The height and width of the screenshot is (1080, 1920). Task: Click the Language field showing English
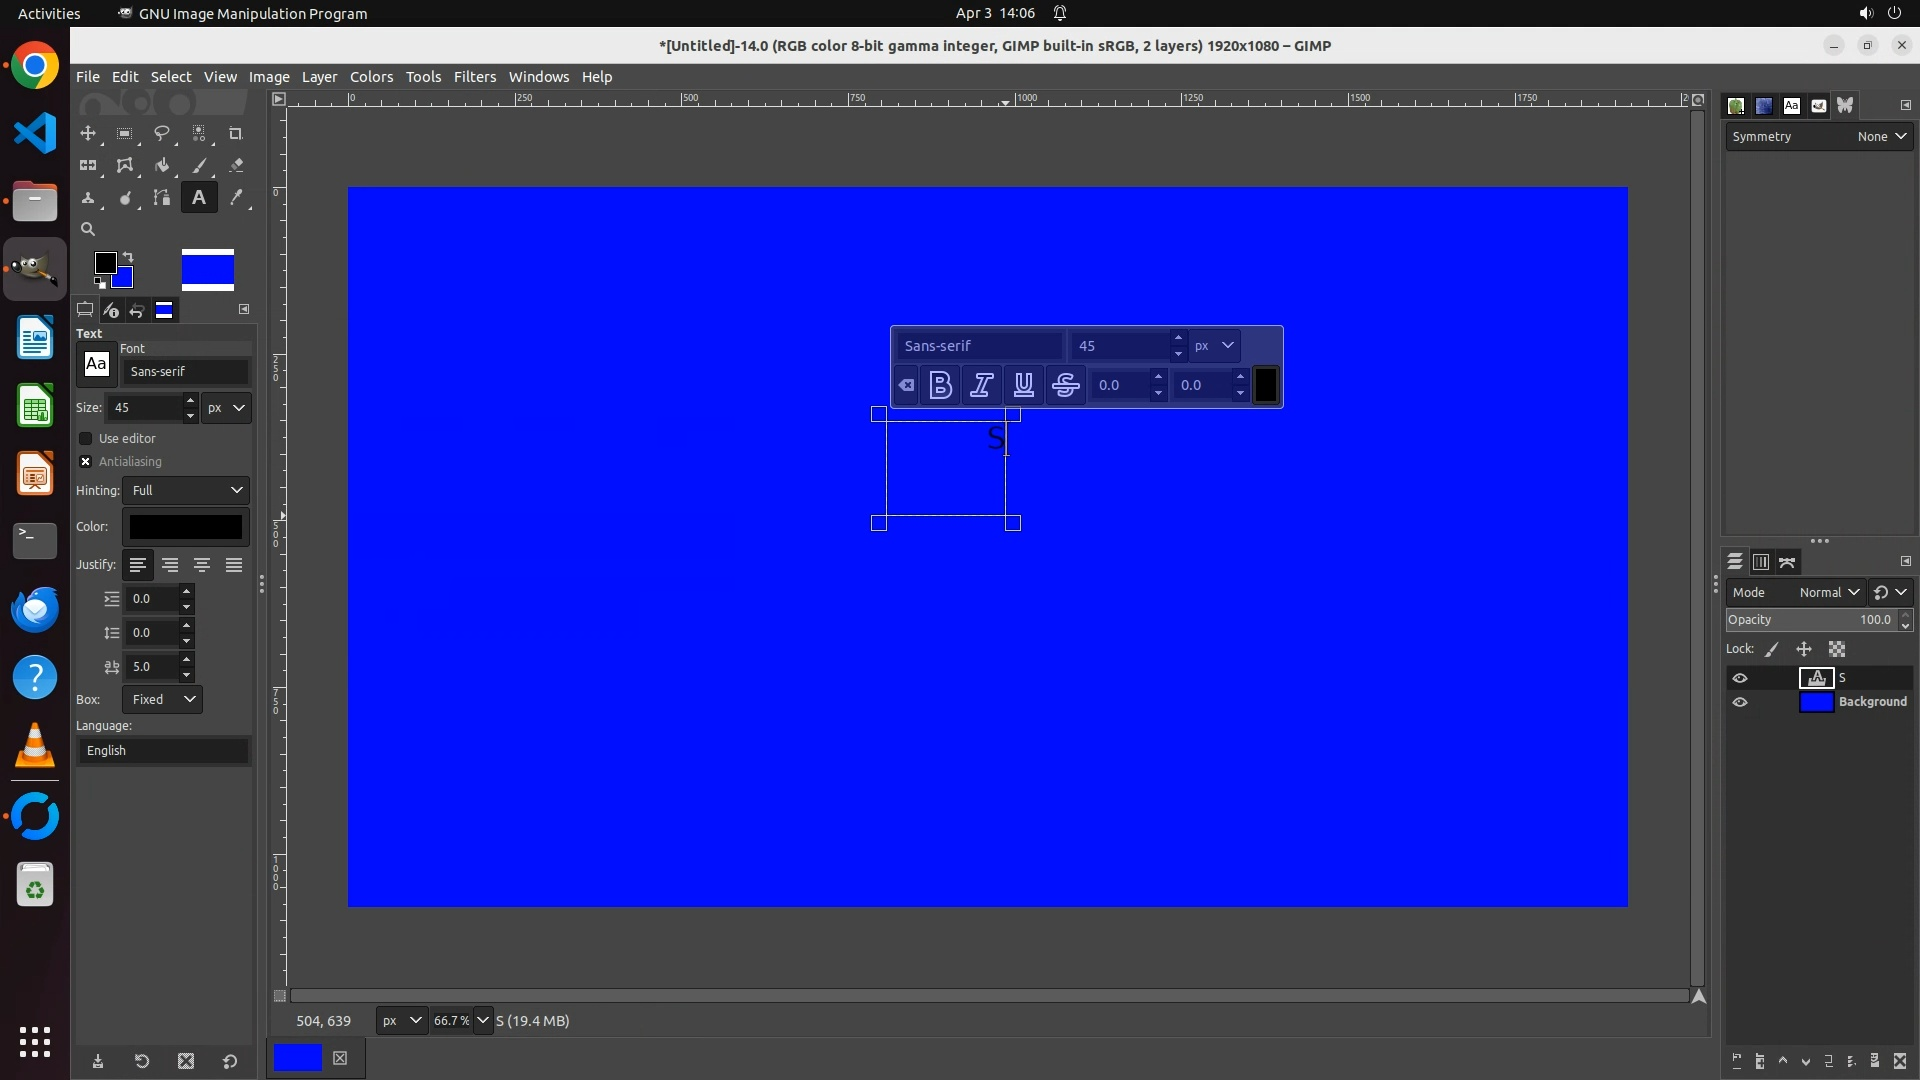click(163, 750)
